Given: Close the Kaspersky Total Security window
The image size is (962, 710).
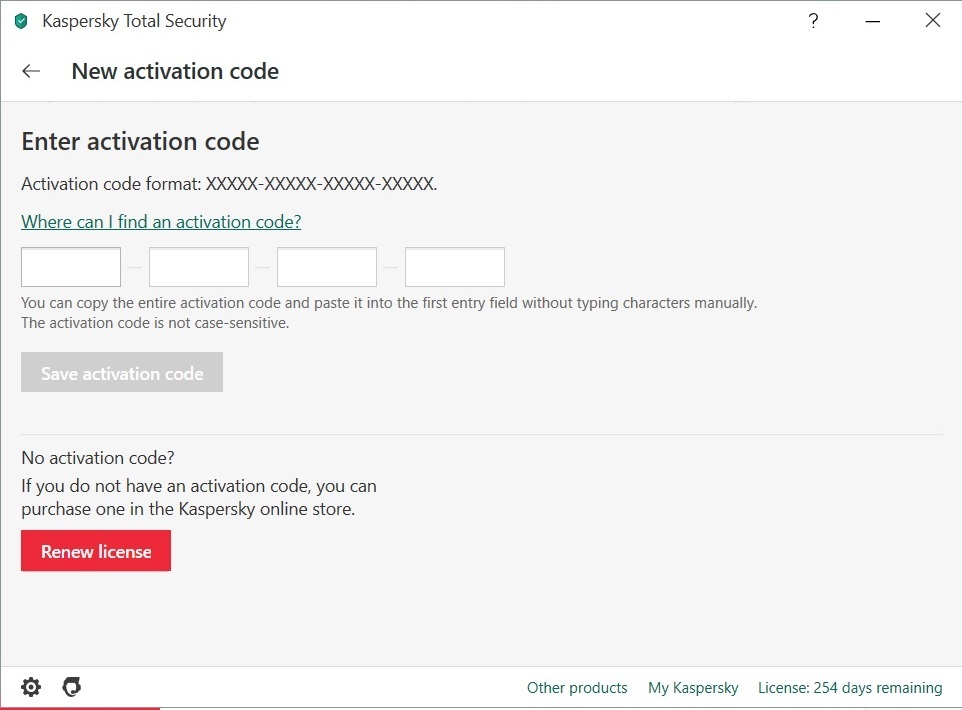Looking at the screenshot, I should coord(933,20).
